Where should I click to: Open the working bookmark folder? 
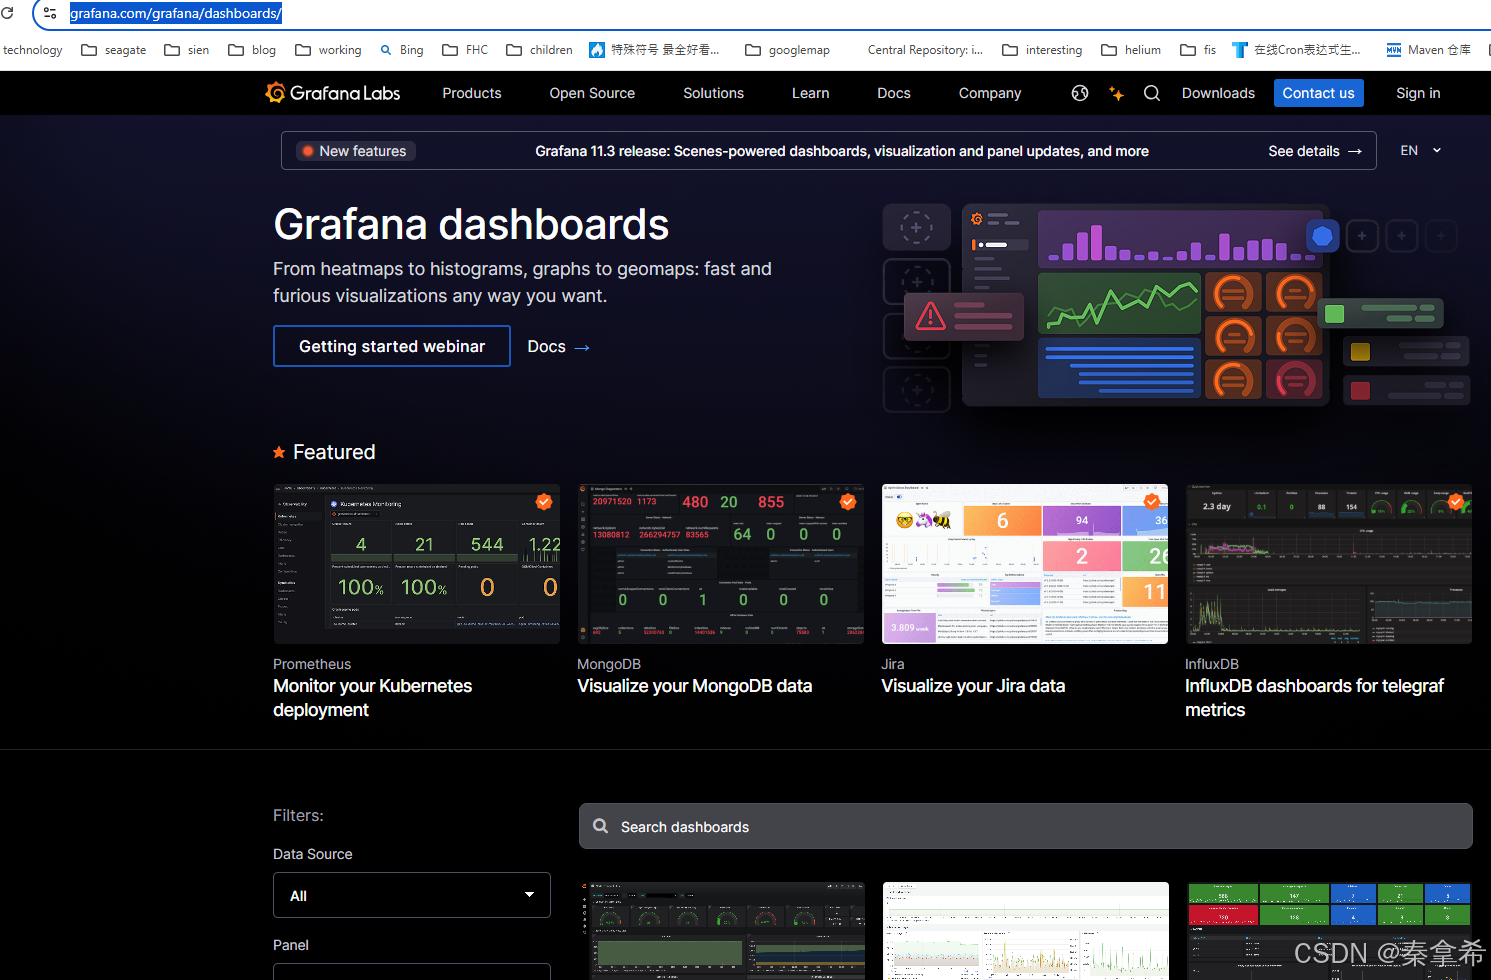[328, 50]
